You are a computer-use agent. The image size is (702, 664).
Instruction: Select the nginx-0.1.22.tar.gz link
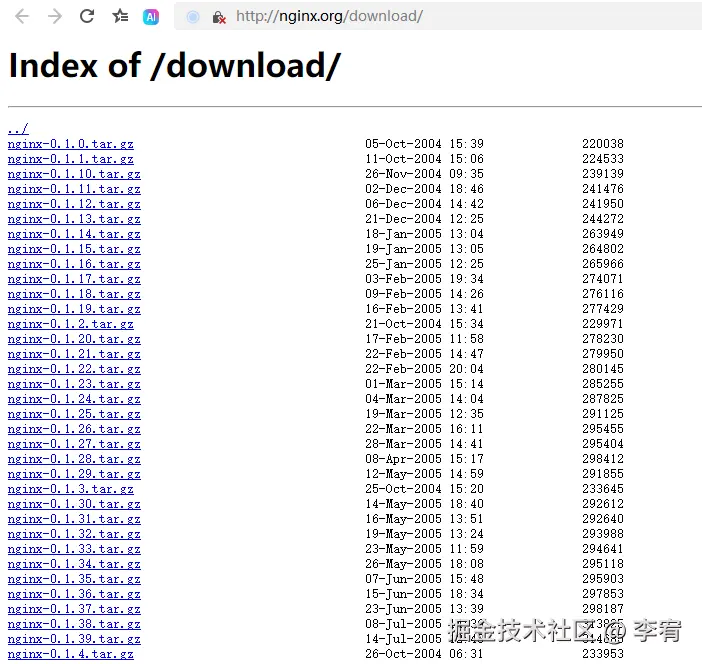point(74,369)
